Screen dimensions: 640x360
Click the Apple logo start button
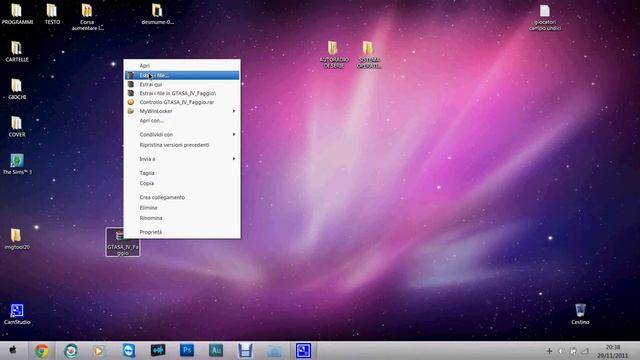(x=13, y=350)
